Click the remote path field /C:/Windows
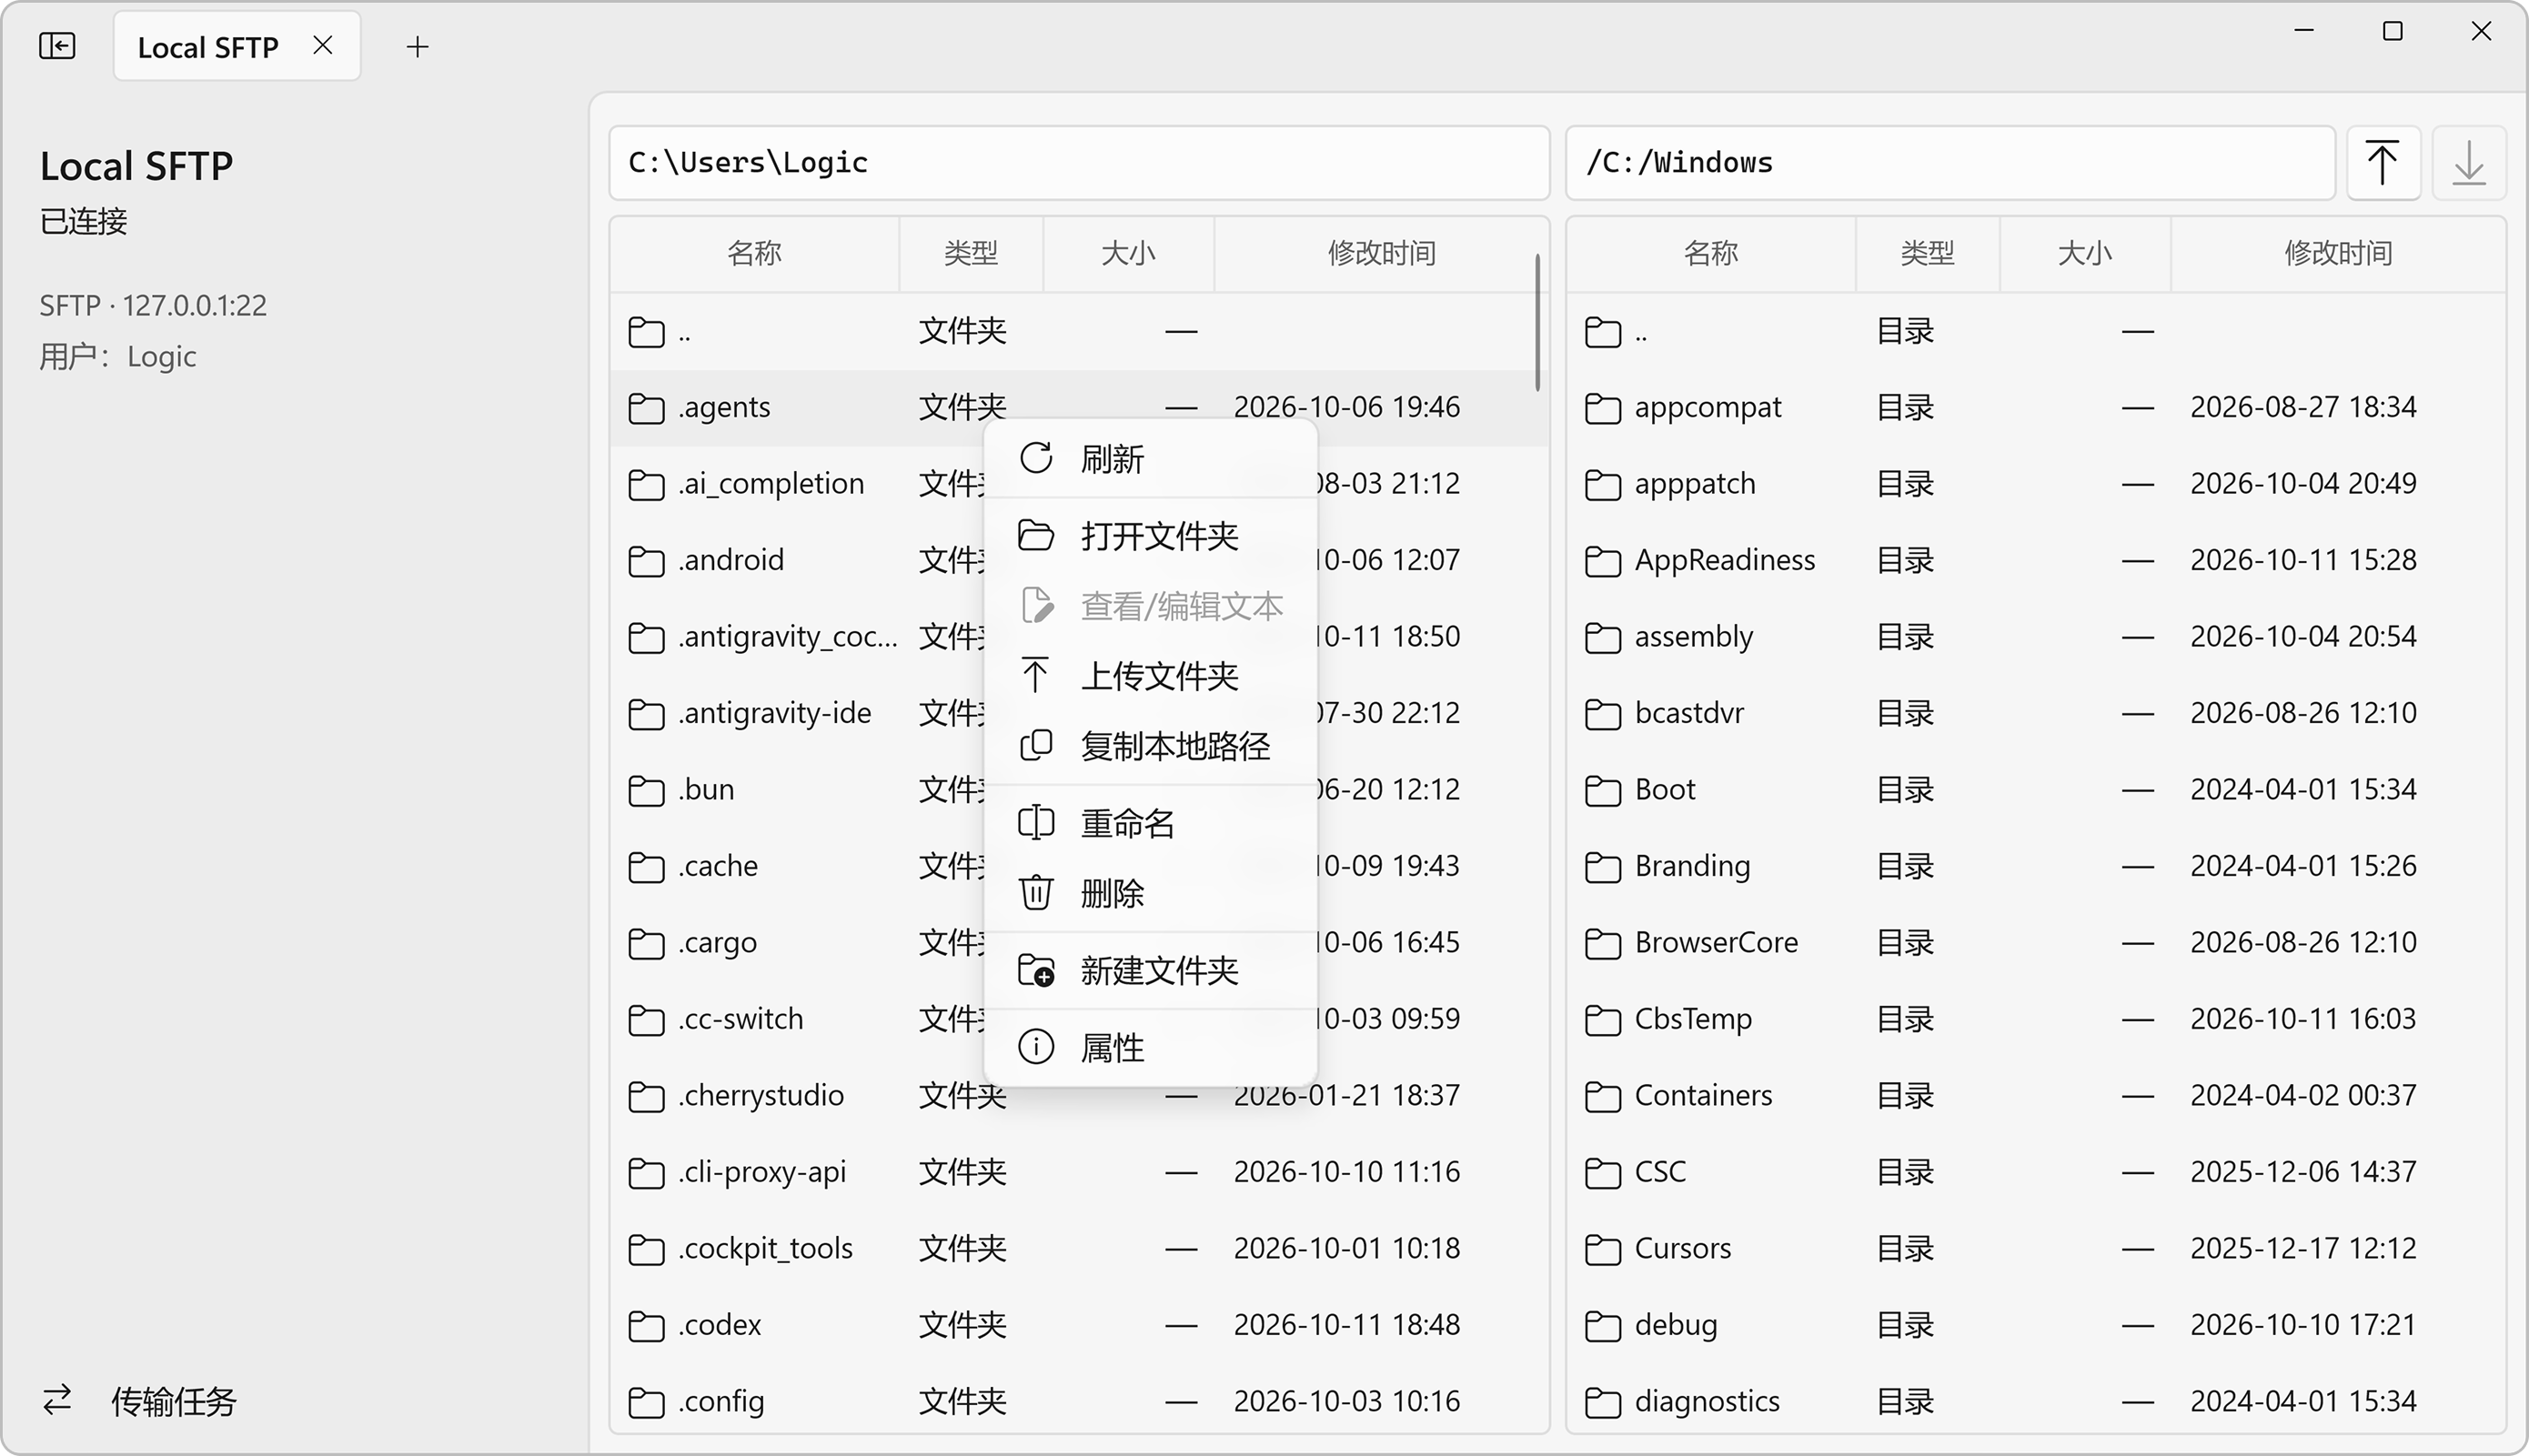Image resolution: width=2529 pixels, height=1456 pixels. pyautogui.click(x=1950, y=163)
